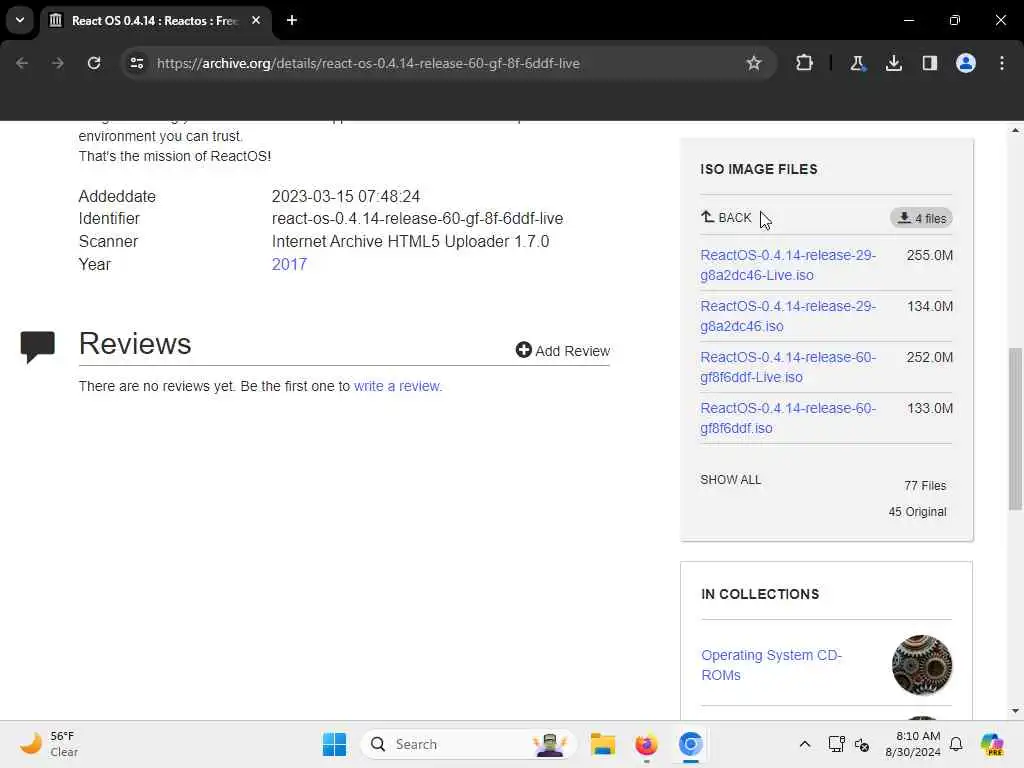The image size is (1024, 768).
Task: Click the Reviews speech bubble icon
Action: coord(37,346)
